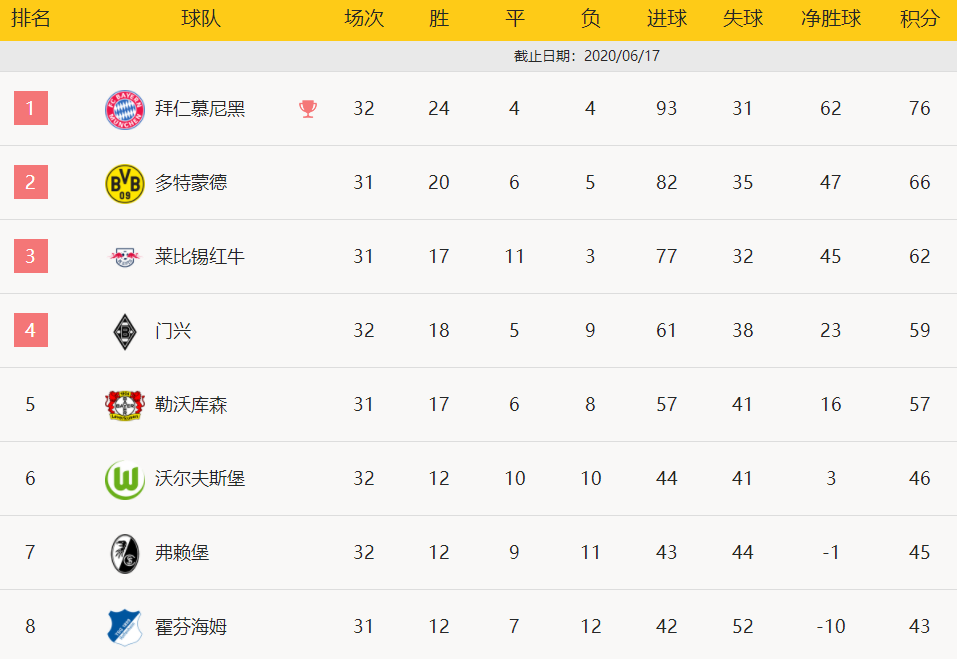This screenshot has height=659, width=957.
Task: Click the trophy icon beside 拜仁慕尼黑
Action: (x=308, y=109)
